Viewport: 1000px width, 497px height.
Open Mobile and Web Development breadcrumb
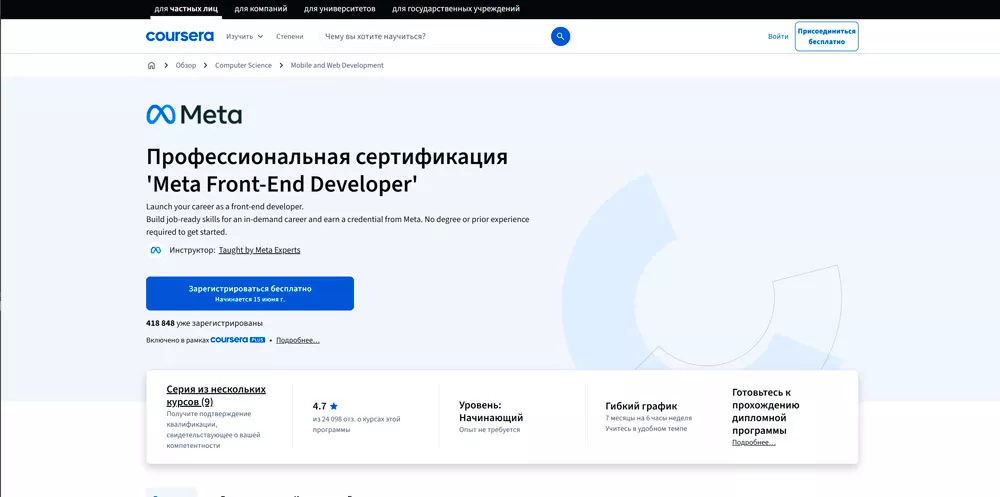click(x=337, y=65)
